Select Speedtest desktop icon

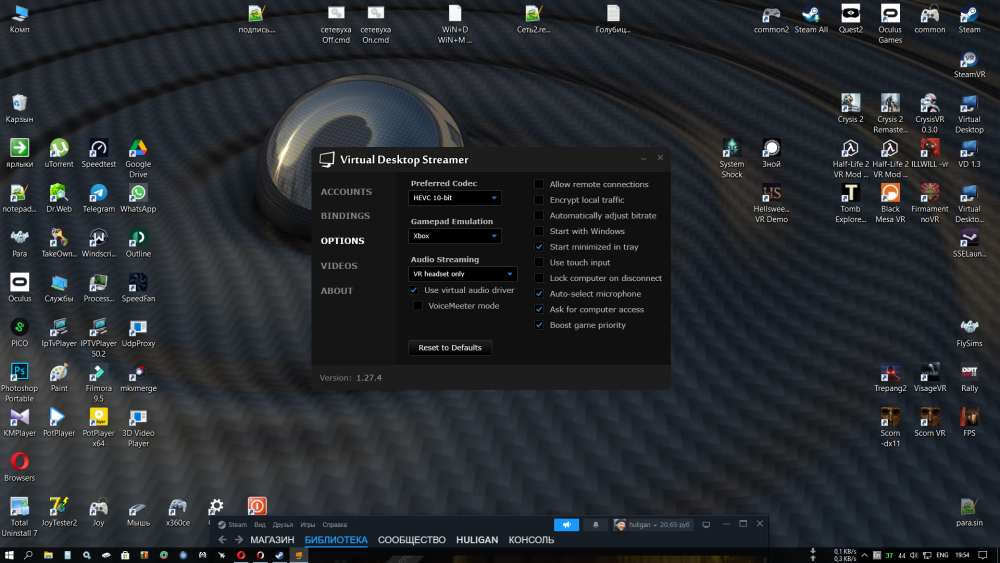98,154
